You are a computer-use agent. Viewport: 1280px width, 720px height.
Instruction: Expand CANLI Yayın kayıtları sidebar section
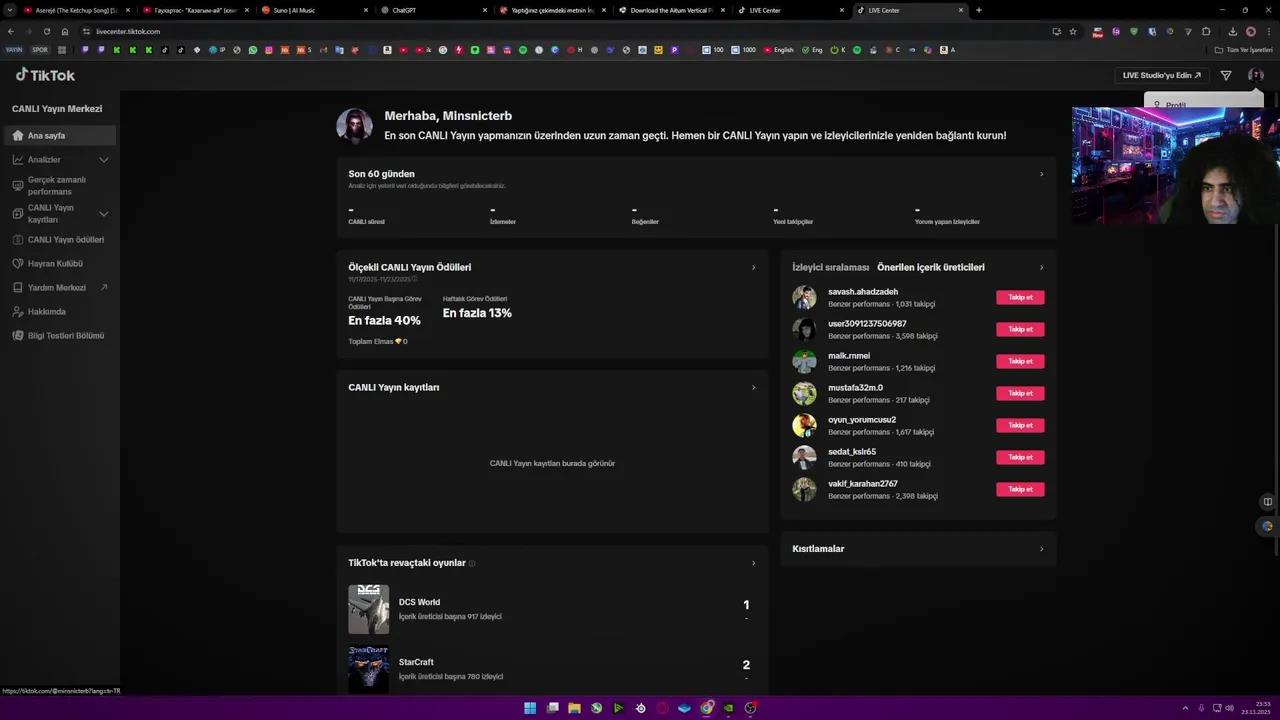[x=103, y=213]
